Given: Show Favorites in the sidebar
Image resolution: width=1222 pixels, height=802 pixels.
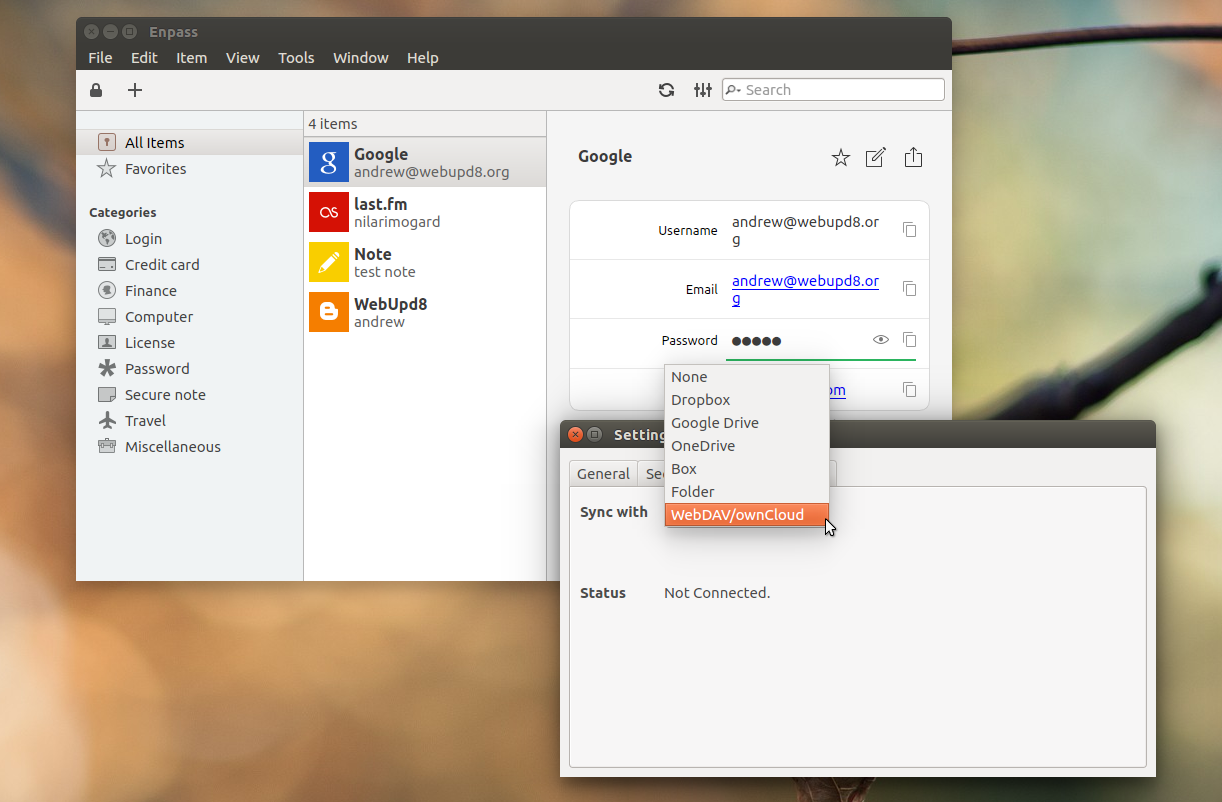Looking at the screenshot, I should [190, 169].
